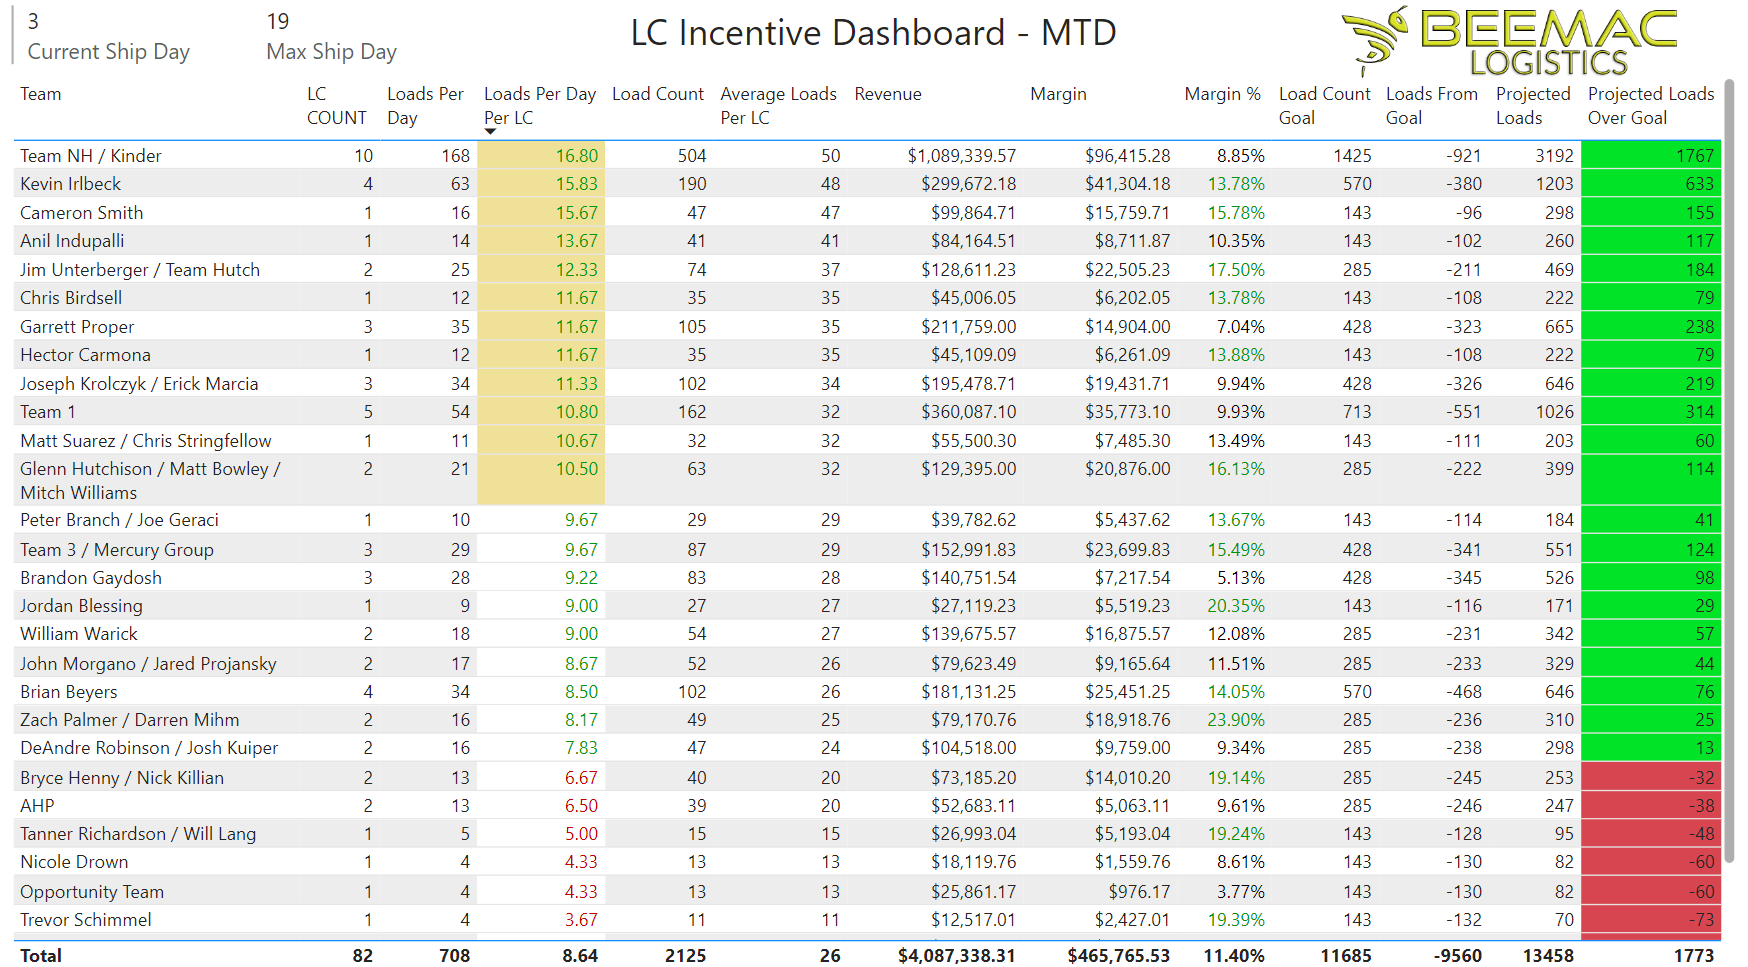1748x967 pixels.
Task: Select the Brian Beyers row
Action: tap(867, 692)
